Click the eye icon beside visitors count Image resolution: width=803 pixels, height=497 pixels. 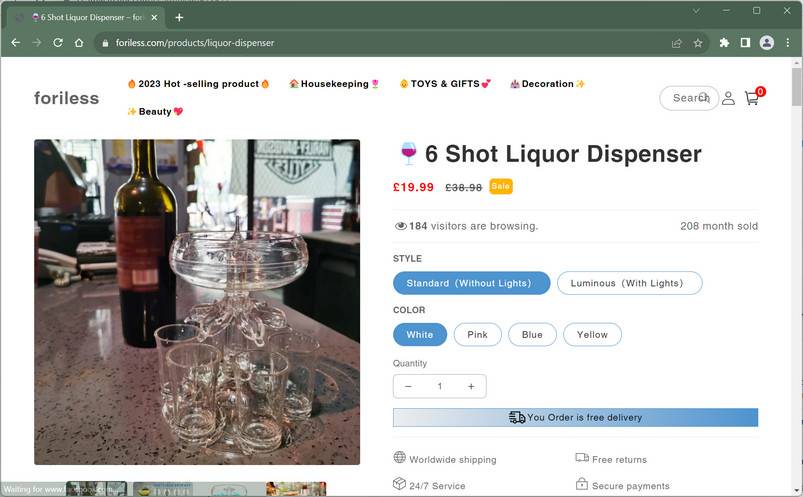[400, 226]
